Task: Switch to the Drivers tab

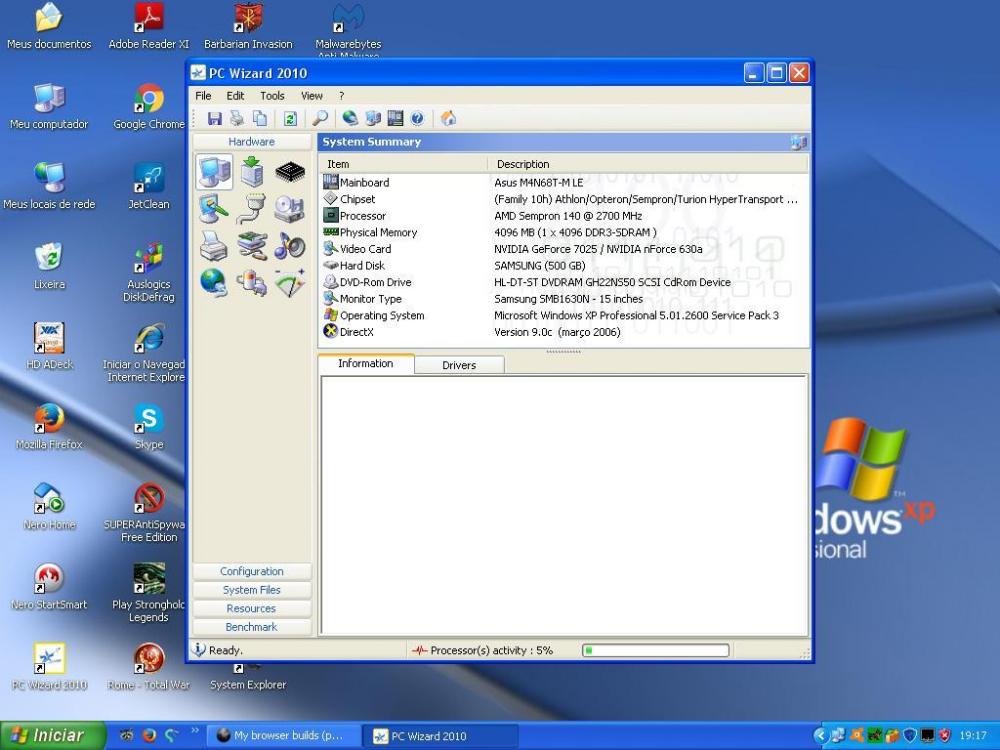Action: click(x=459, y=365)
